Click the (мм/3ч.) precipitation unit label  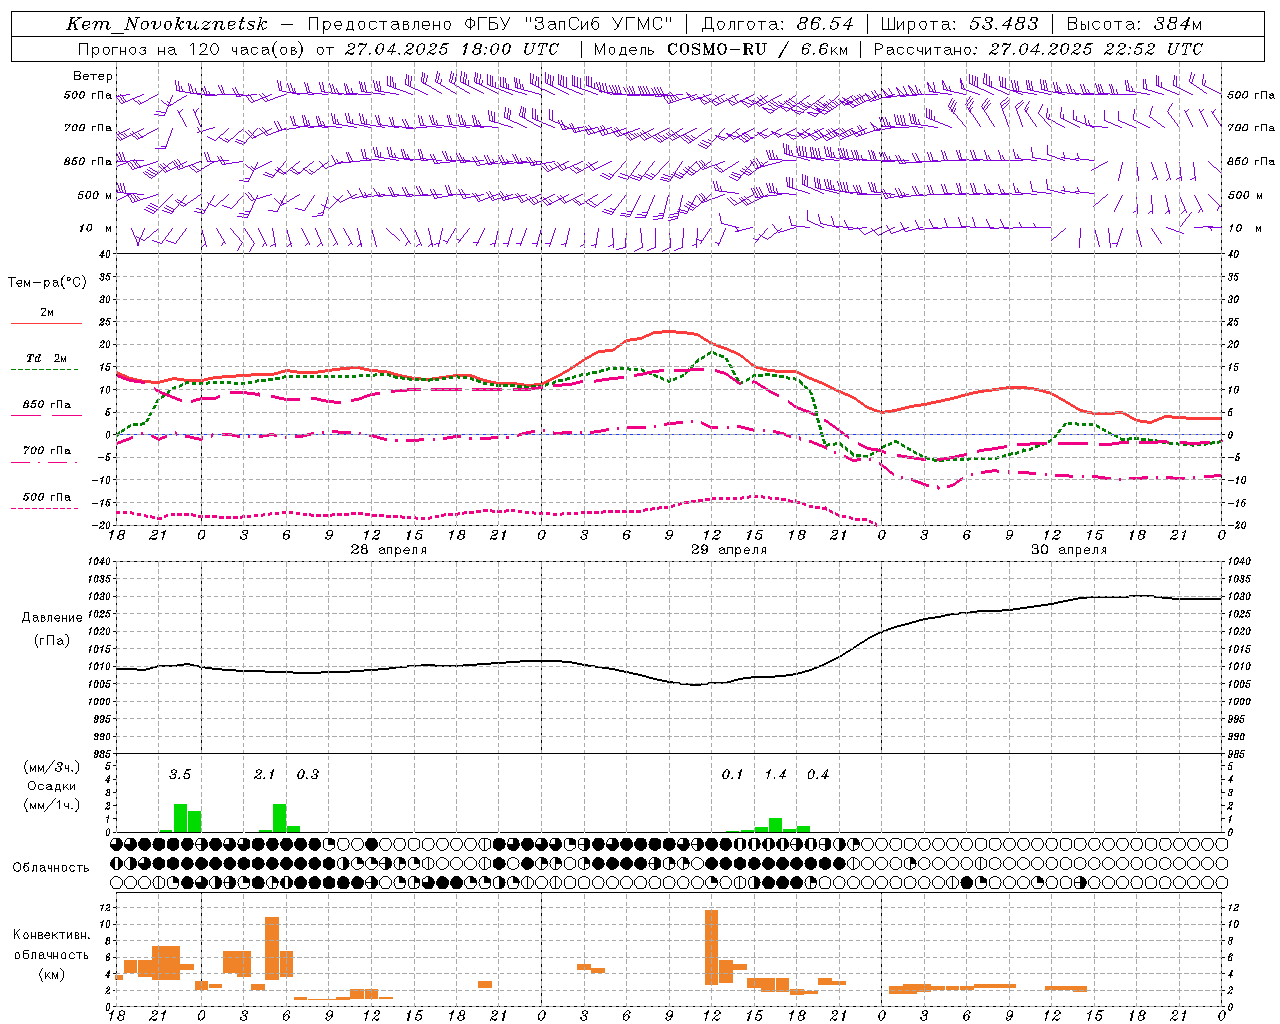(x=52, y=767)
